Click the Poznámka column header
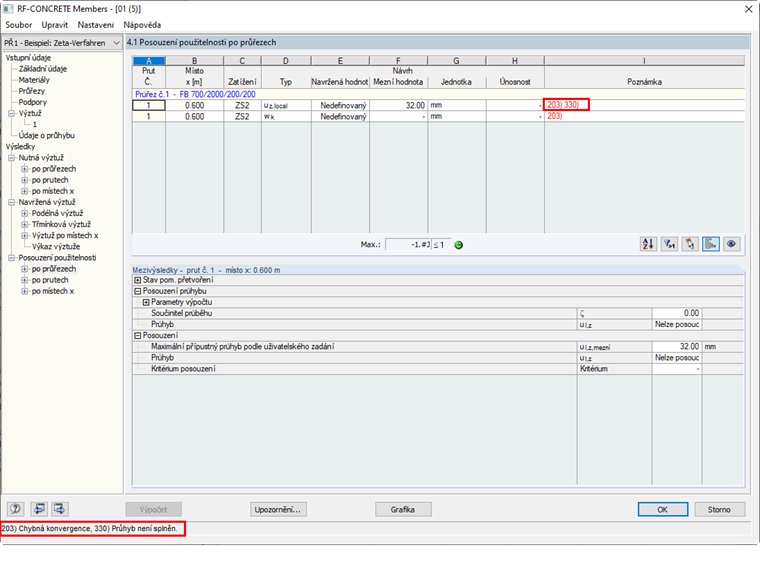This screenshot has height=570, width=760. 644,81
